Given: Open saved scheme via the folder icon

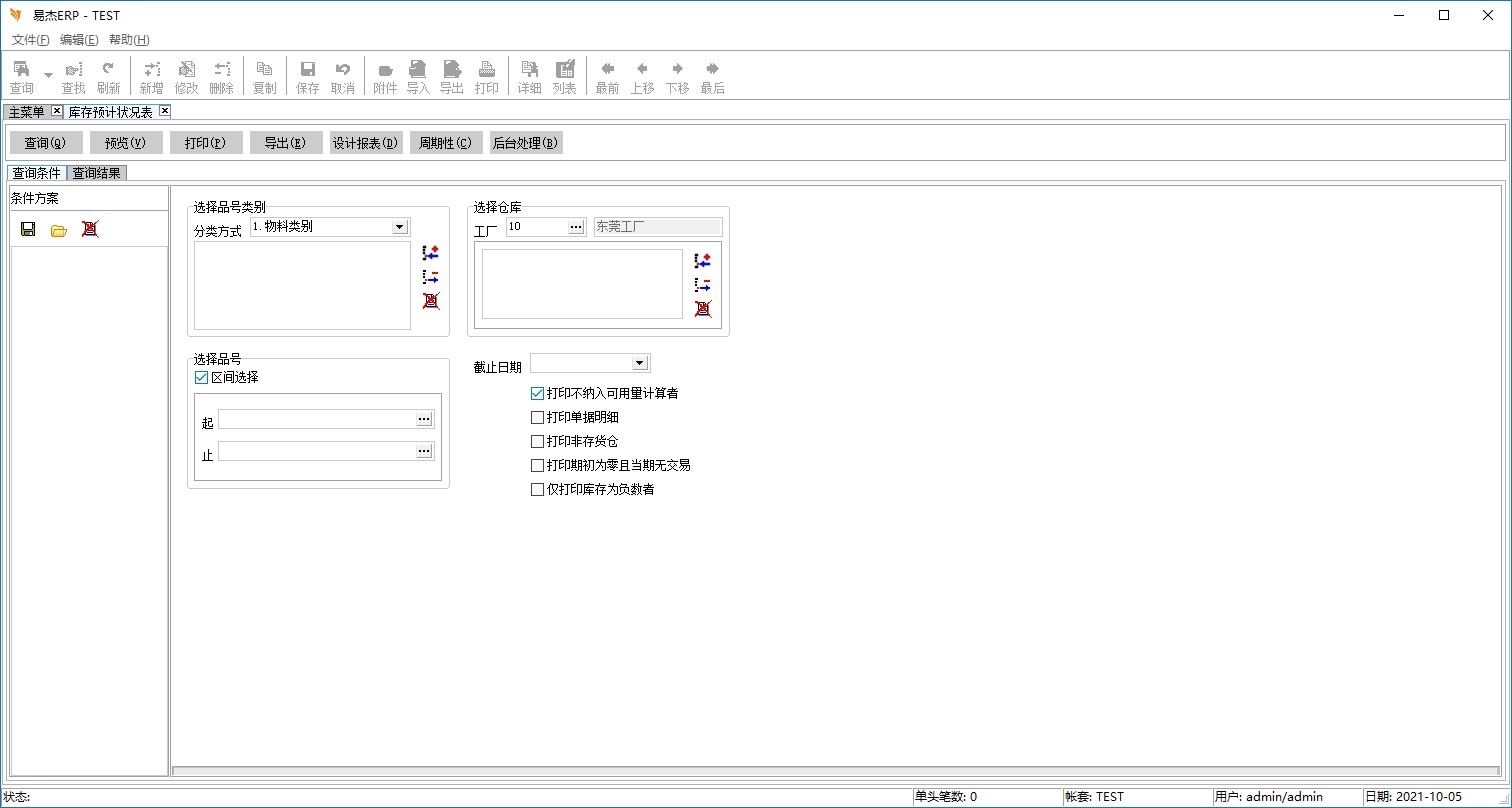Looking at the screenshot, I should (59, 230).
